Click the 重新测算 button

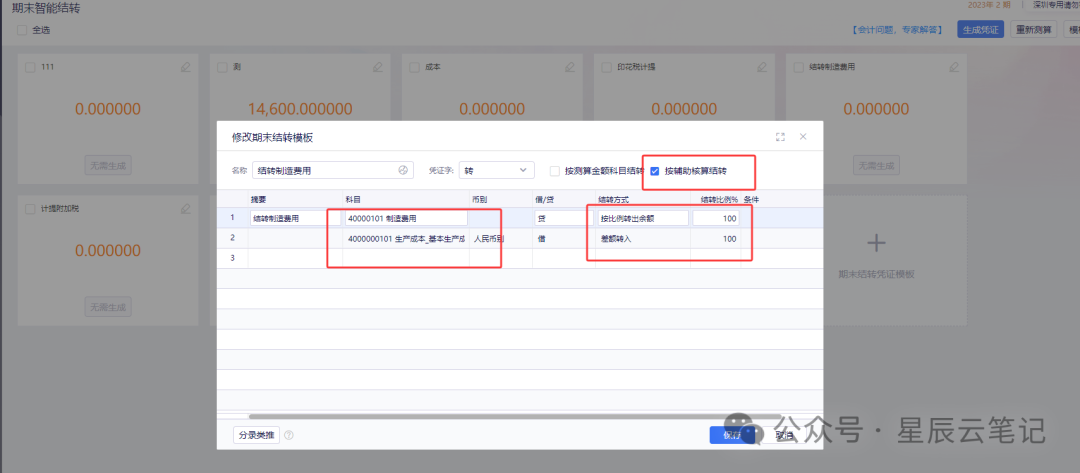point(1033,30)
